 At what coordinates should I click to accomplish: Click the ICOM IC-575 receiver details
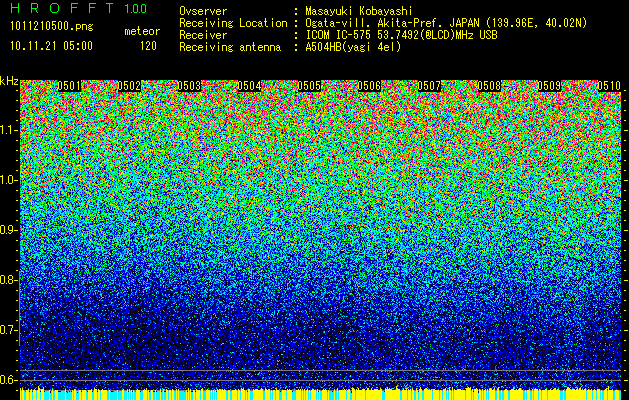pyautogui.click(x=401, y=35)
